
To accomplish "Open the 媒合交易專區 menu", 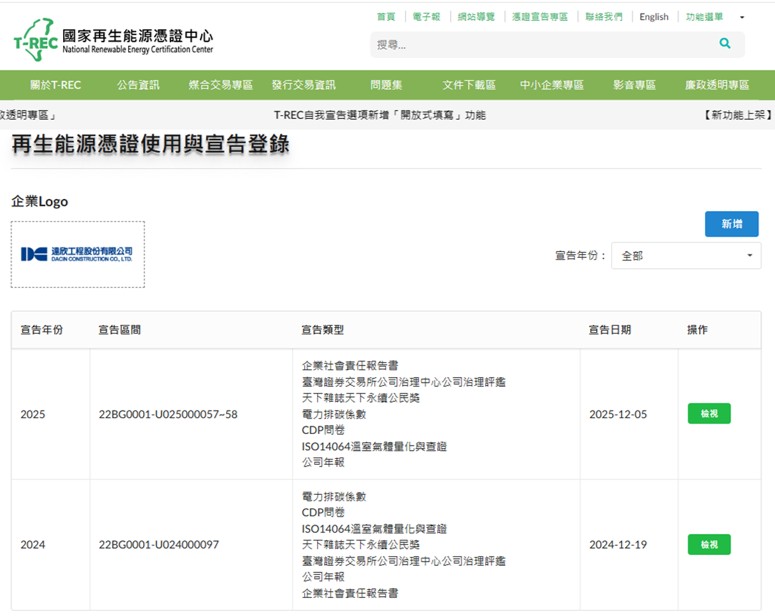I will [221, 85].
